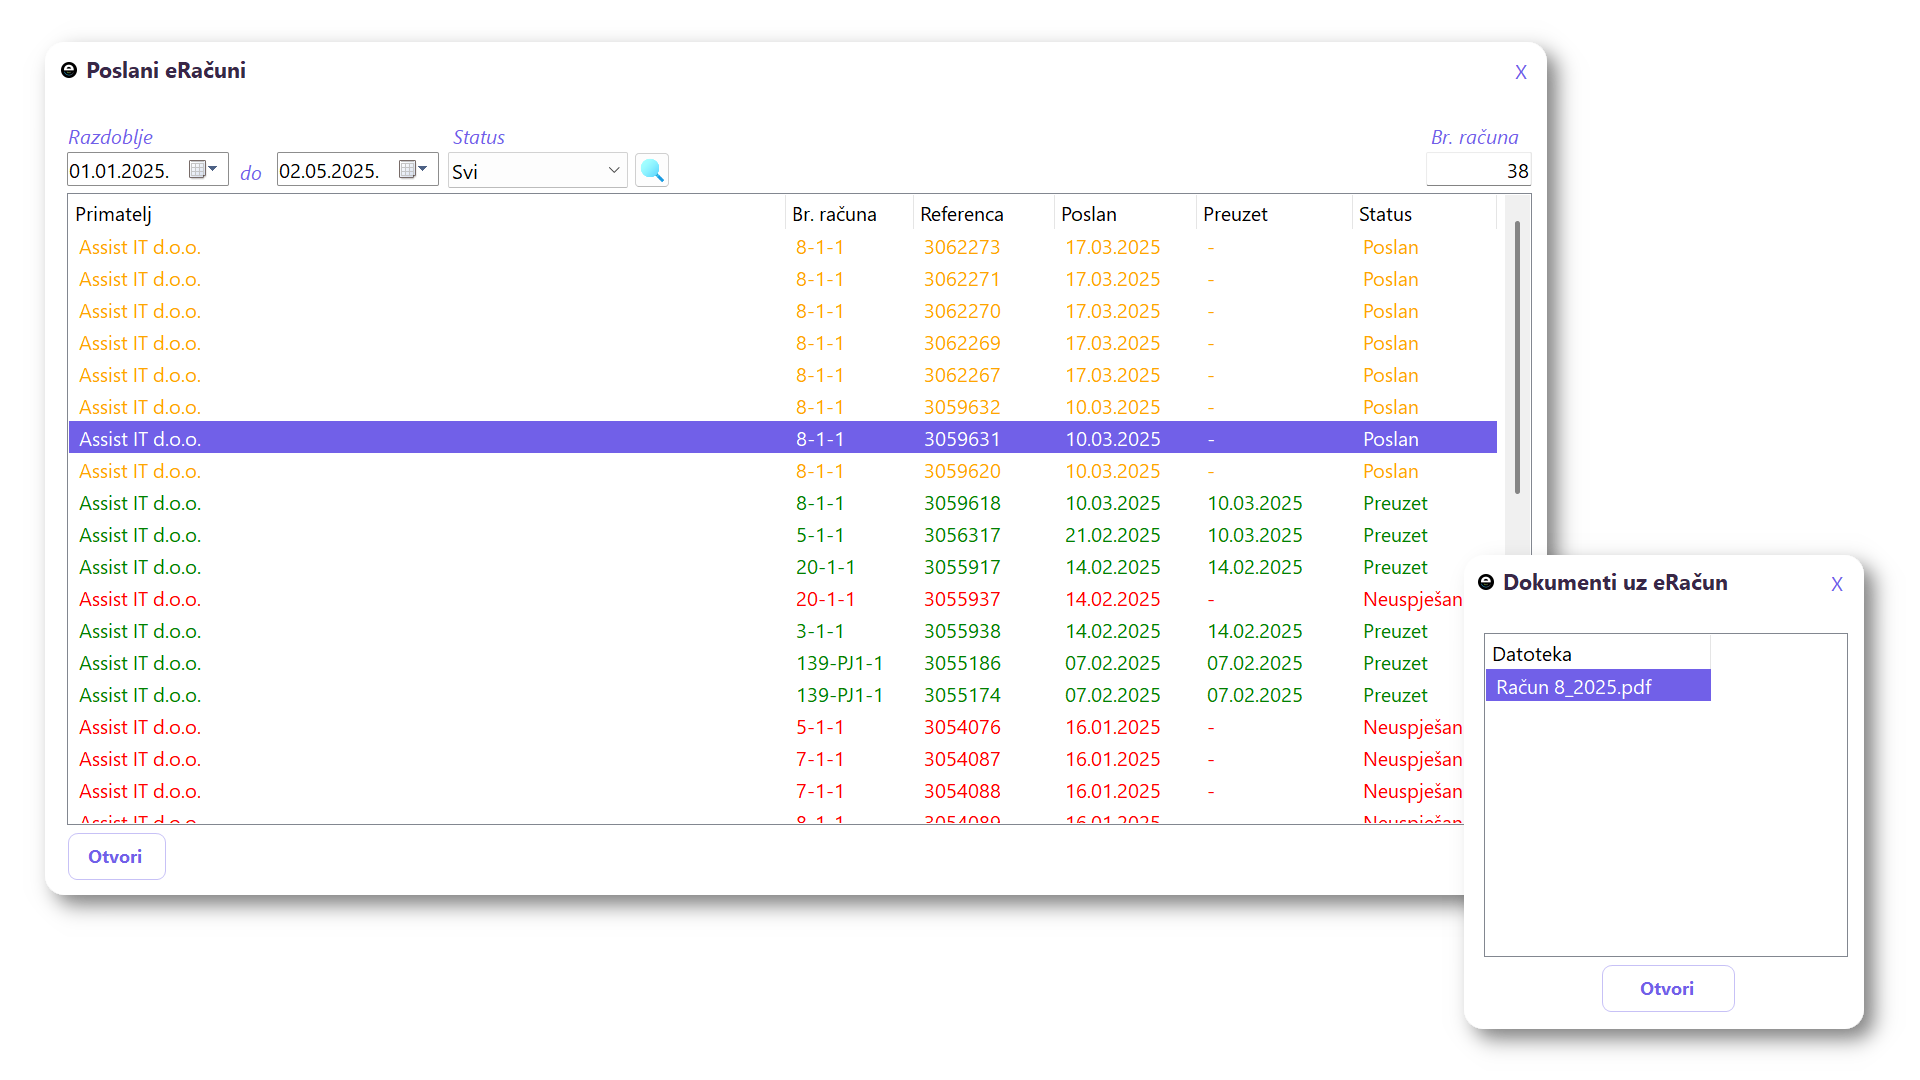Click Otvori in the Poslani eRačuni window
Viewport: 1920px width, 1080px height.
click(x=116, y=857)
